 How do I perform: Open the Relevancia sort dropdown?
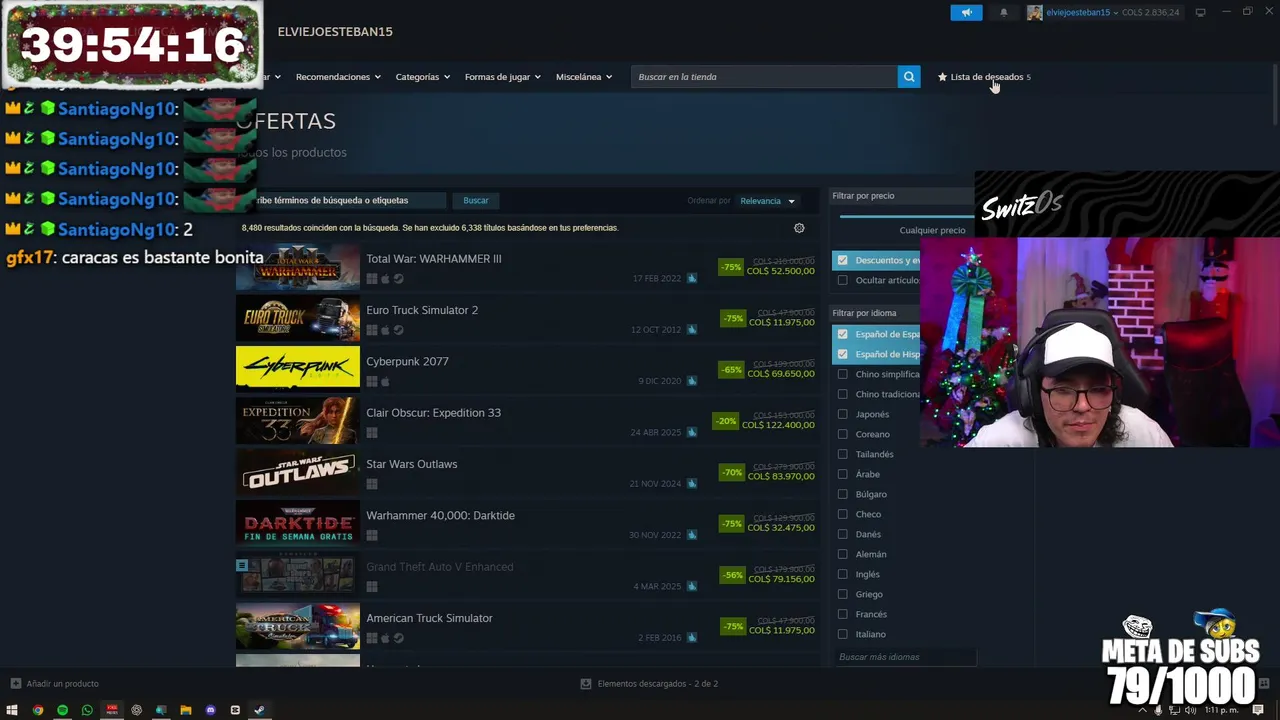point(767,201)
